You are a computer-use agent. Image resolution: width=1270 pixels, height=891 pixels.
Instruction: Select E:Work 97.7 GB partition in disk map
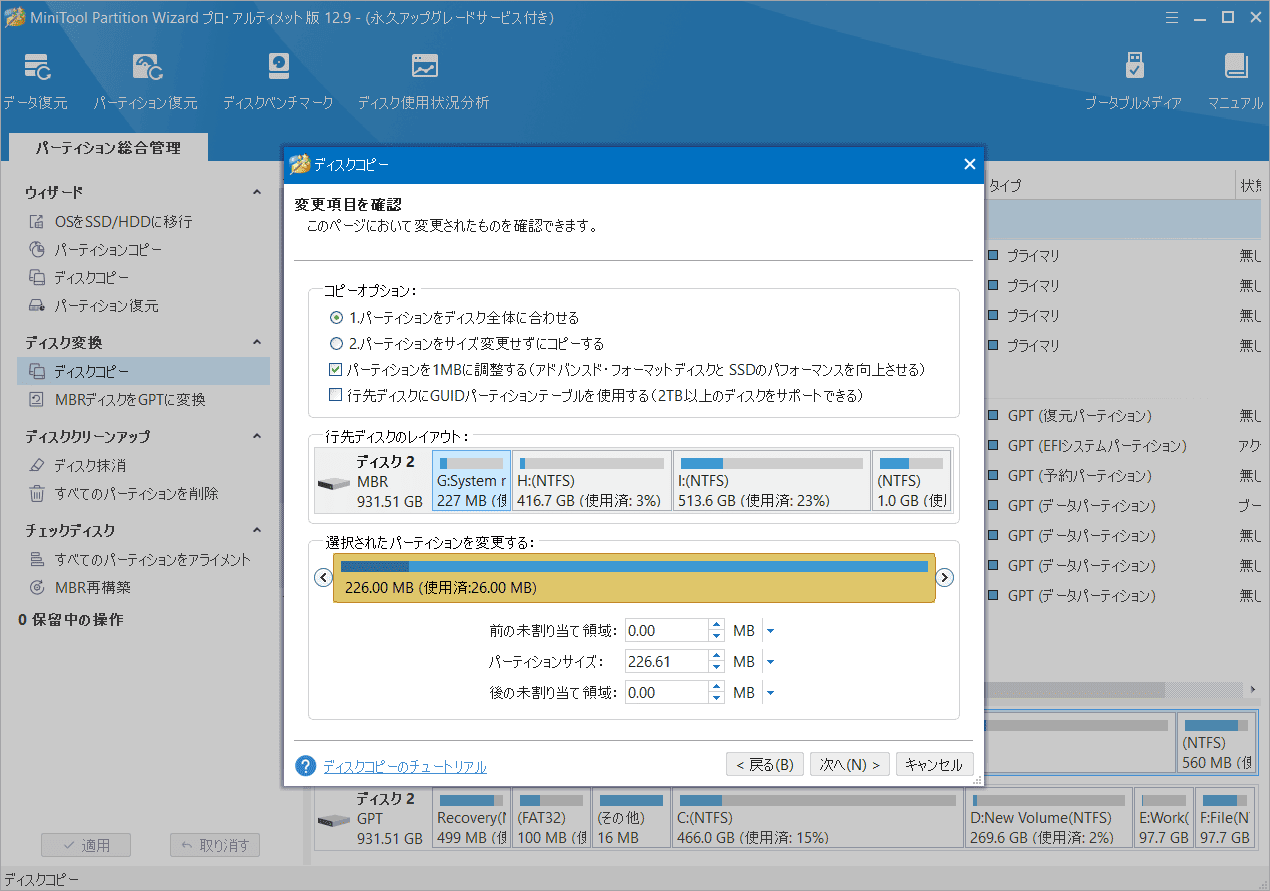coord(1163,818)
